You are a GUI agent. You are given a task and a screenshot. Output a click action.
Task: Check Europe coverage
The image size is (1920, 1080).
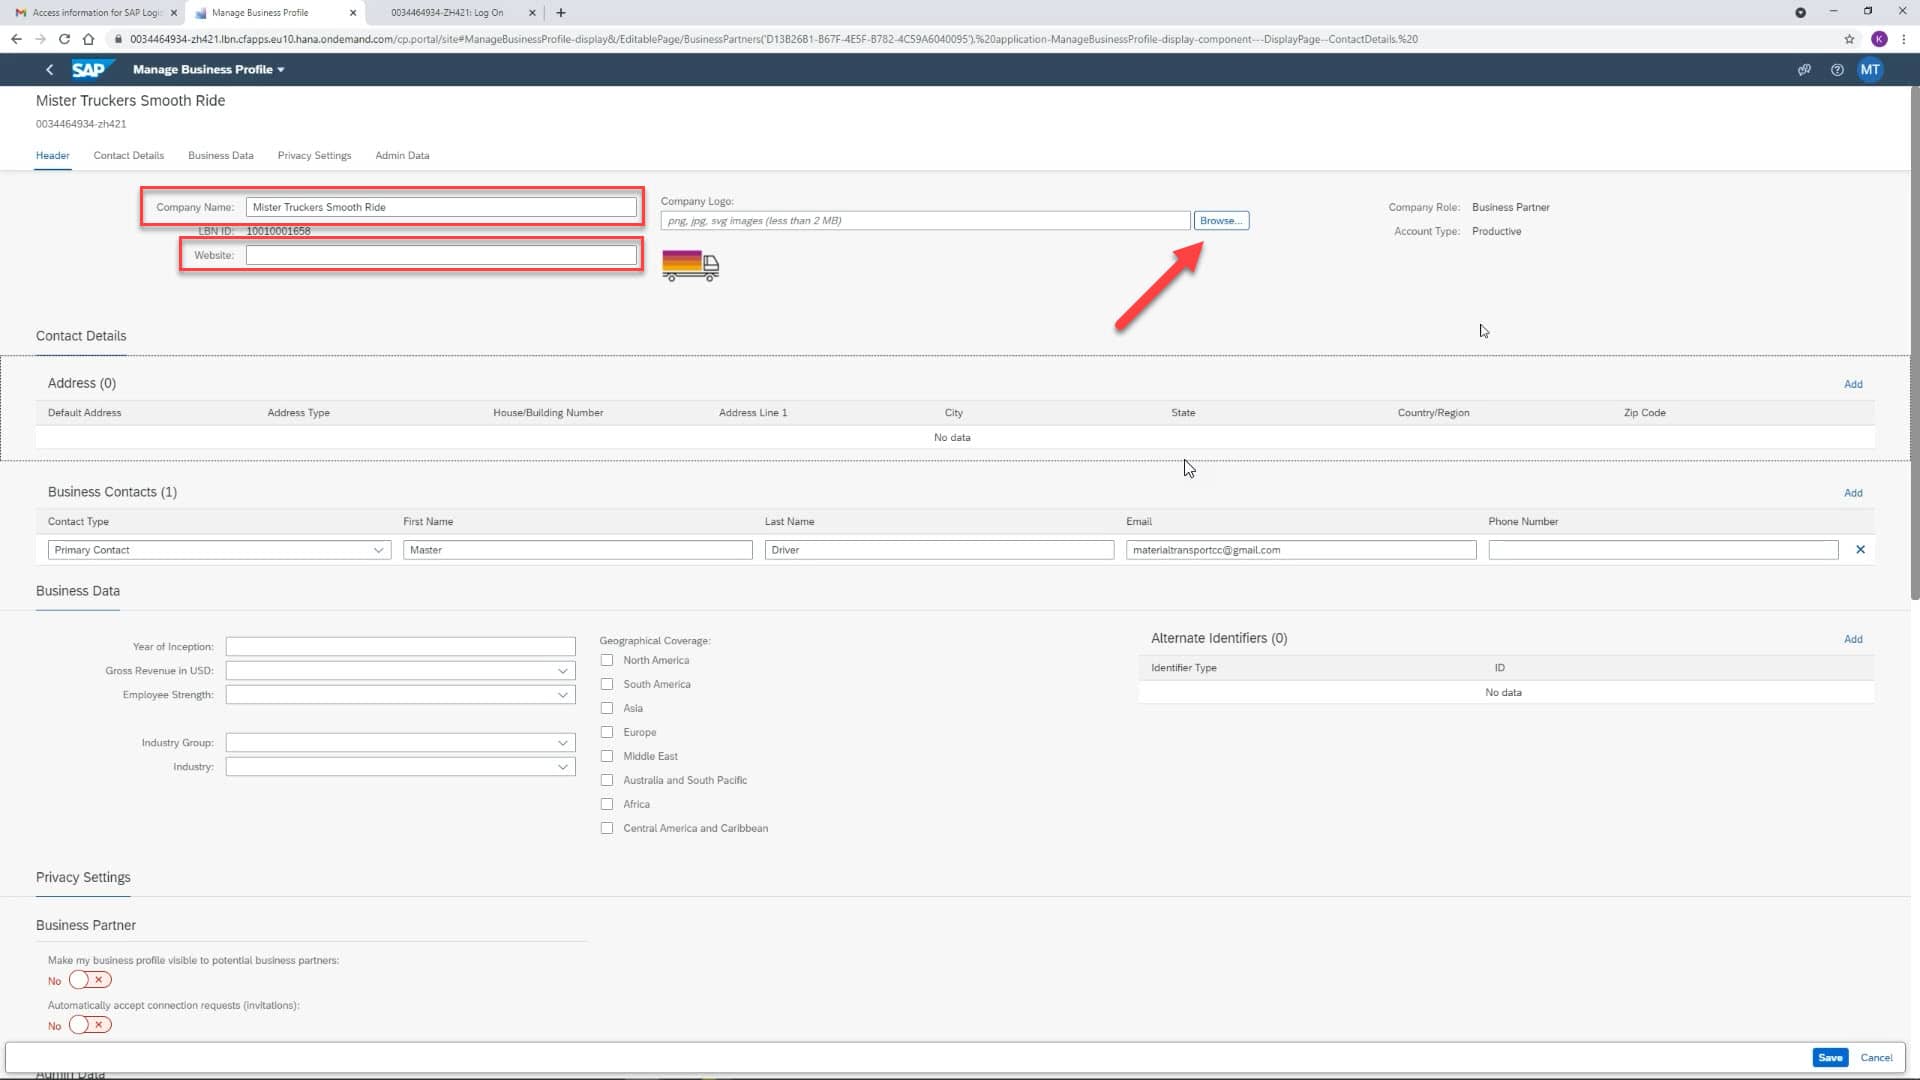[607, 732]
